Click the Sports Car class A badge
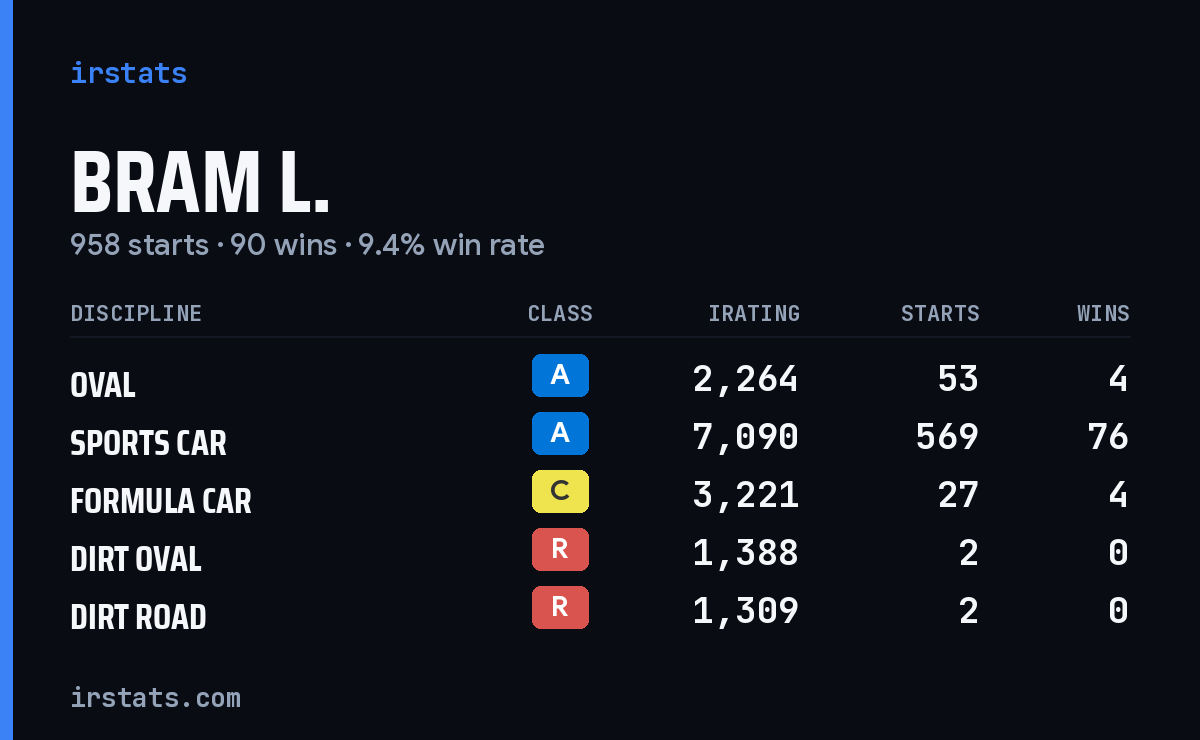1200x740 pixels. click(560, 433)
